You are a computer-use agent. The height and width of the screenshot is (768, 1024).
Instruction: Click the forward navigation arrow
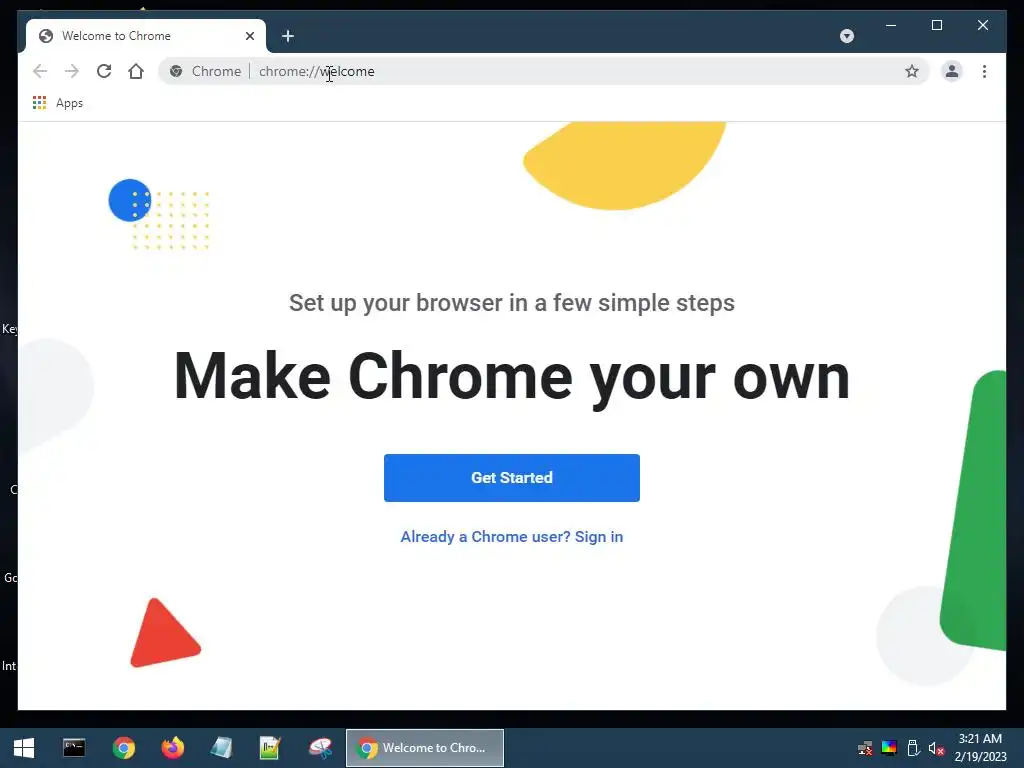pyautogui.click(x=72, y=71)
